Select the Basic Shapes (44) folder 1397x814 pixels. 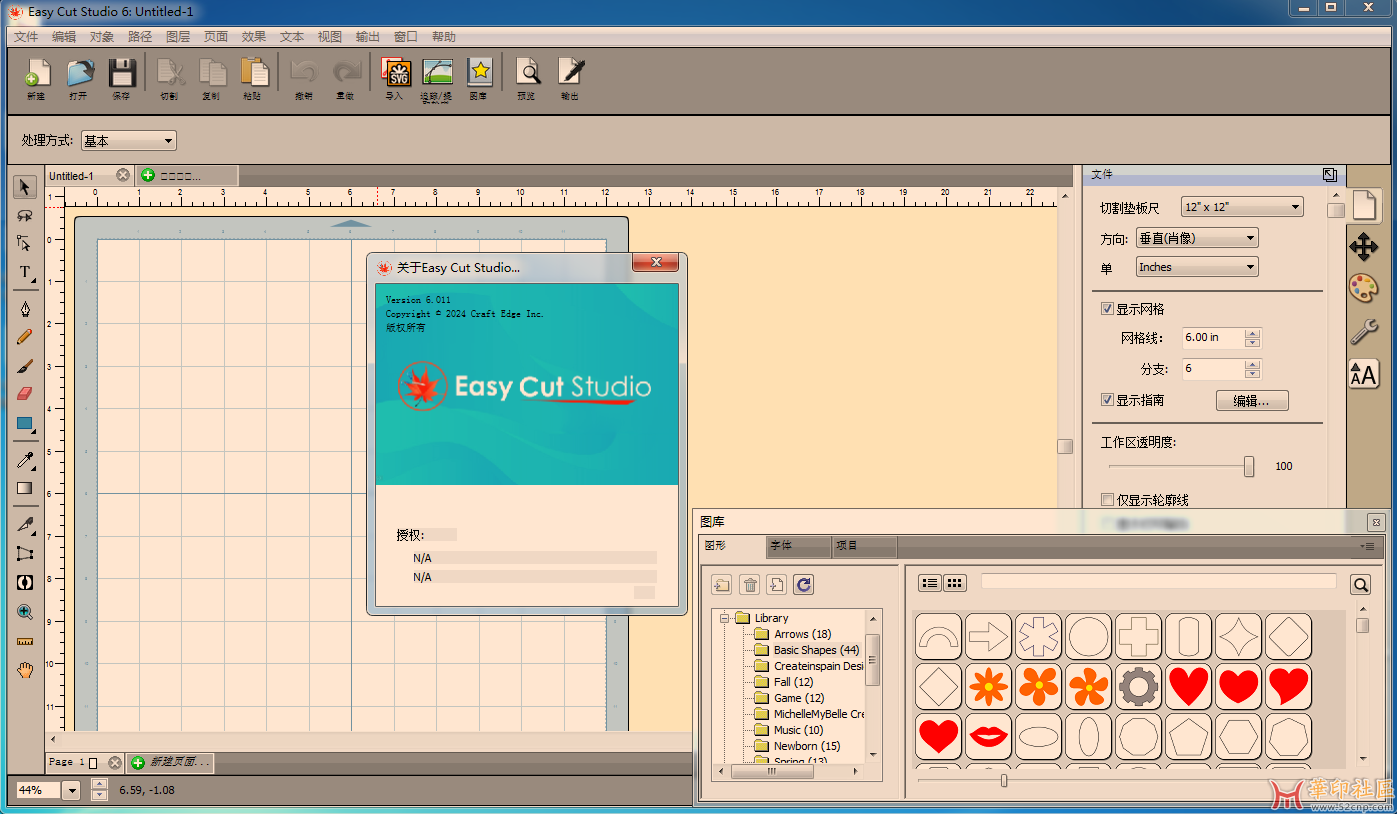click(x=816, y=650)
